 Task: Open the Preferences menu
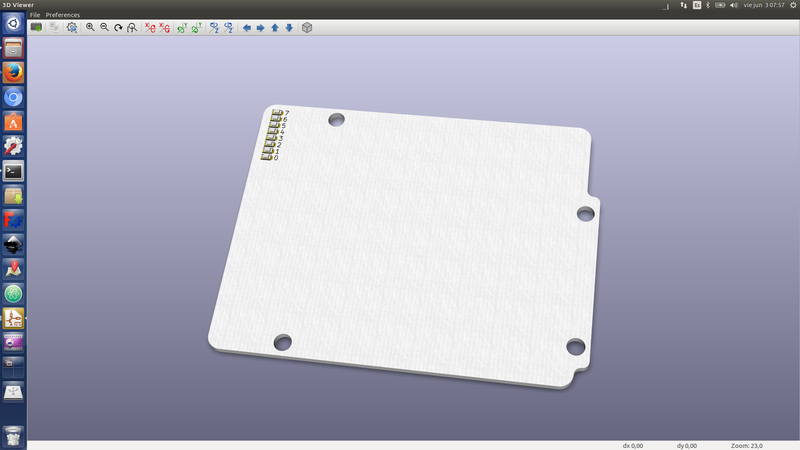(63, 15)
